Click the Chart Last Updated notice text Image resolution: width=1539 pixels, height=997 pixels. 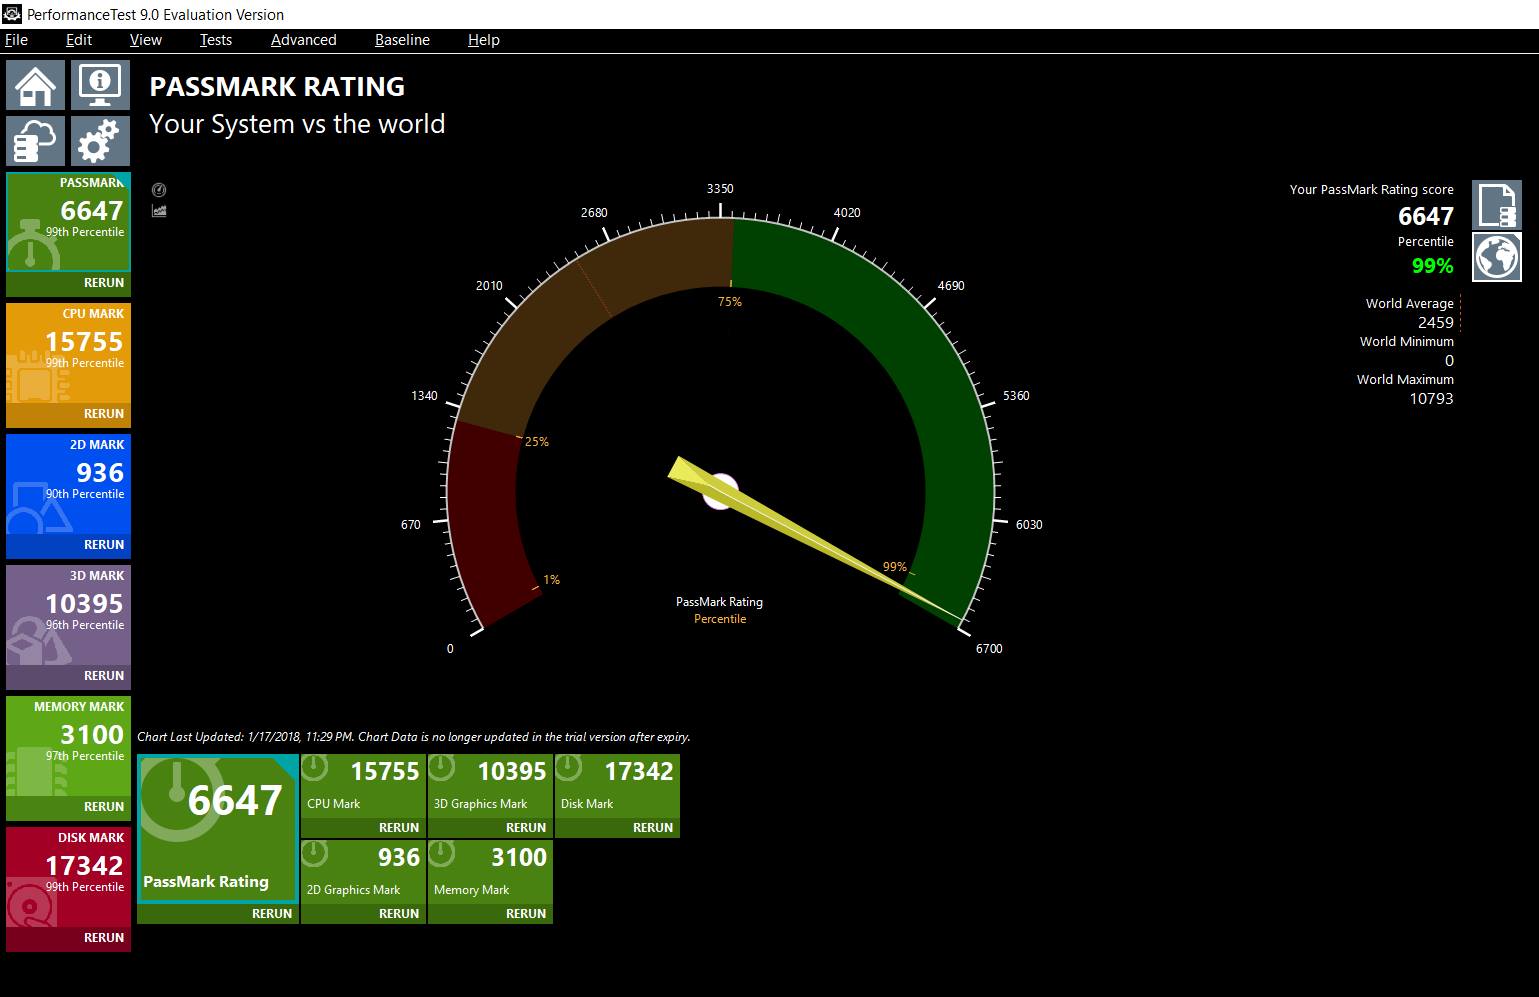point(413,737)
